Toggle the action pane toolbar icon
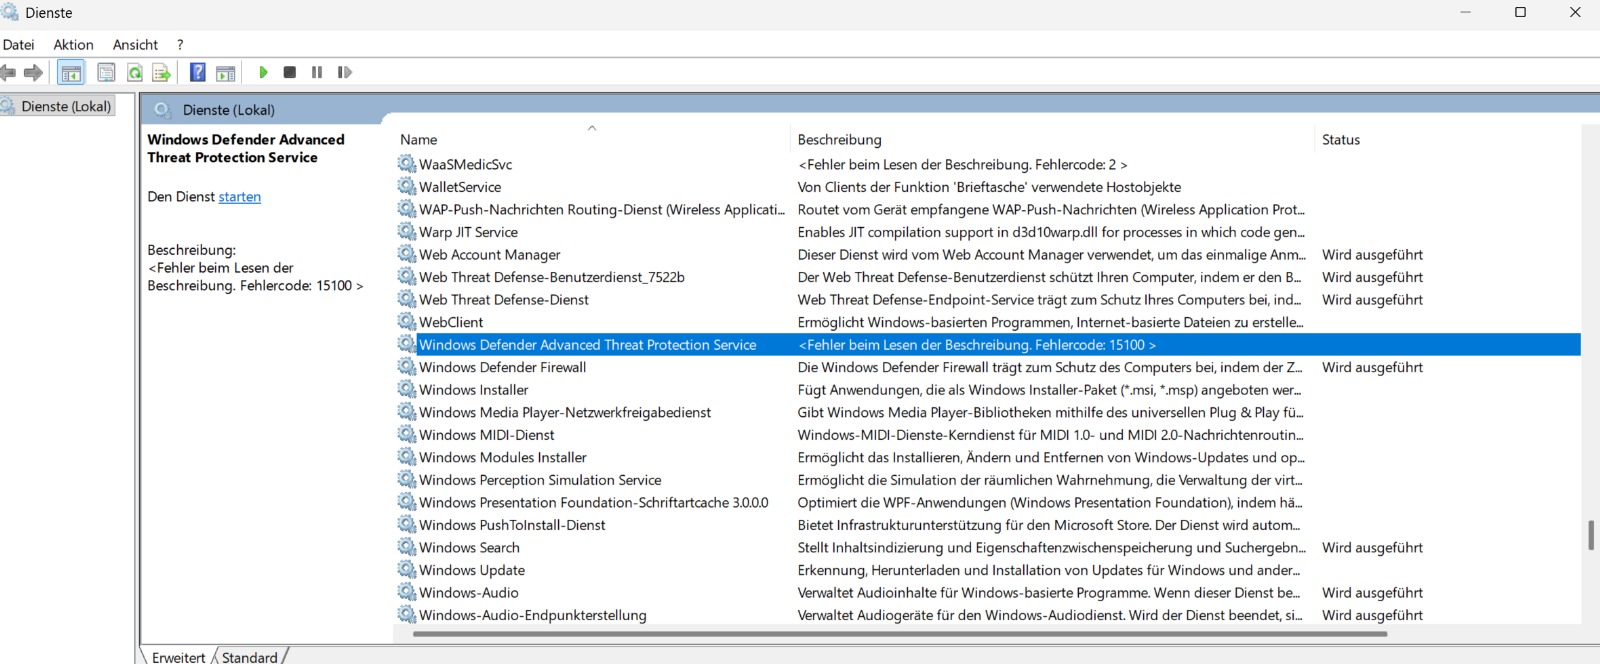Screen dimensions: 1600x664 [x=226, y=72]
